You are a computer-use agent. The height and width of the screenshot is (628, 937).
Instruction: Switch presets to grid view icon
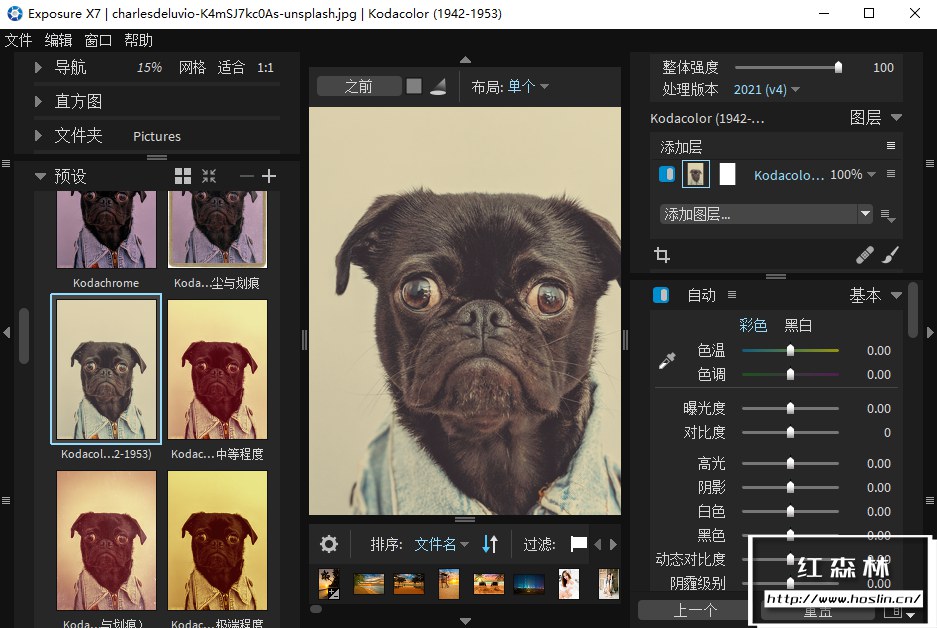pyautogui.click(x=183, y=176)
